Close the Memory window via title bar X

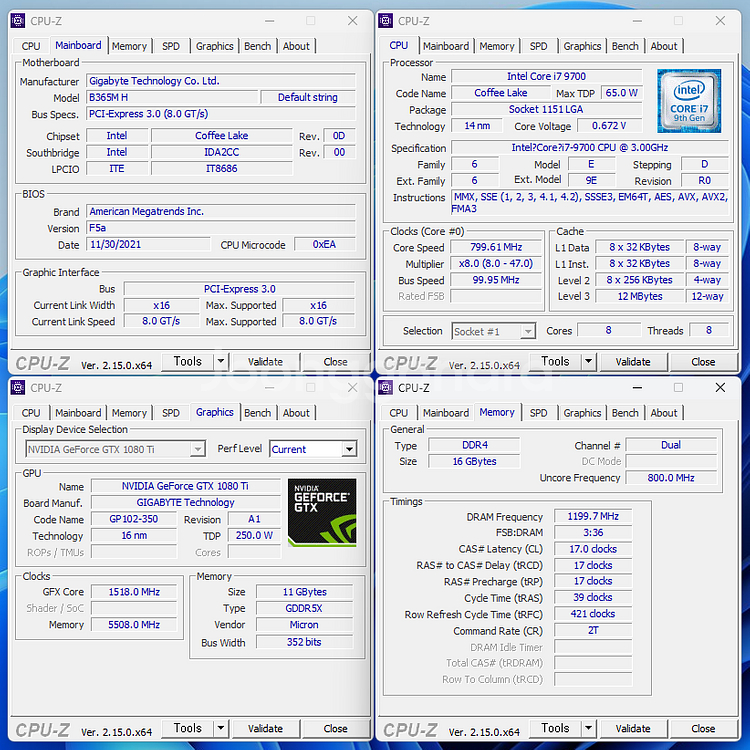(x=720, y=388)
